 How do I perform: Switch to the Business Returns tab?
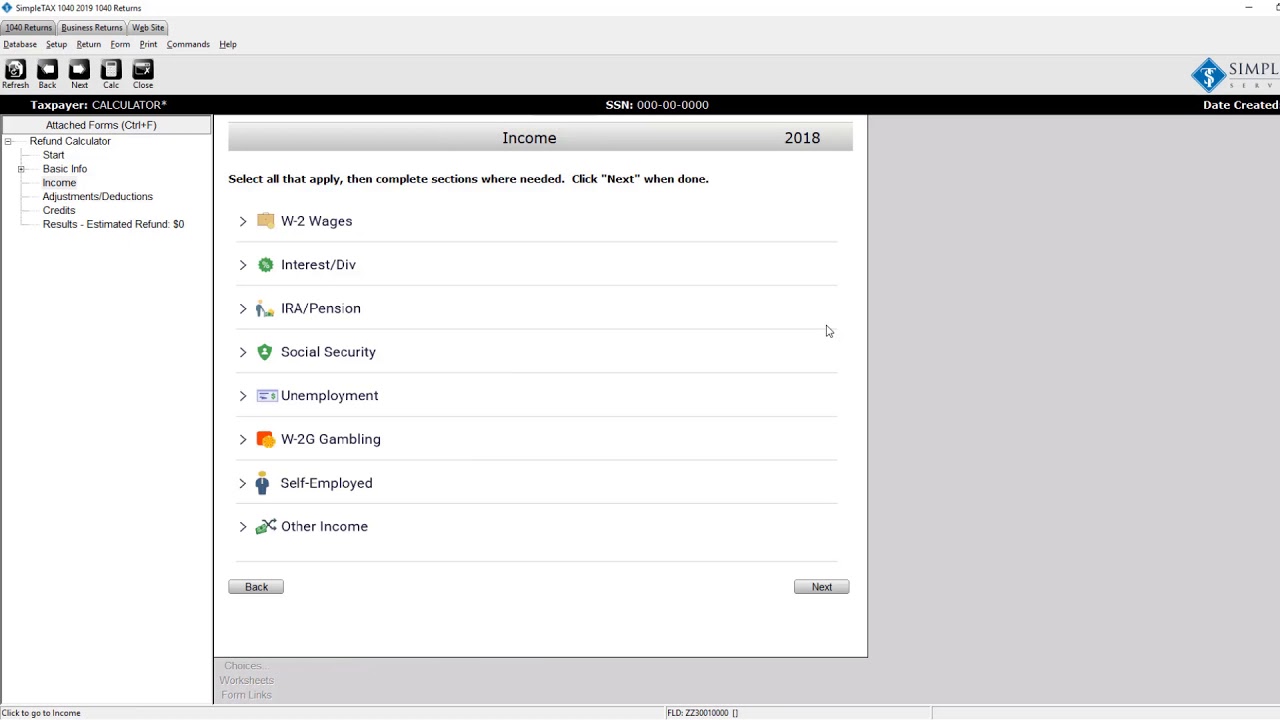pos(91,28)
